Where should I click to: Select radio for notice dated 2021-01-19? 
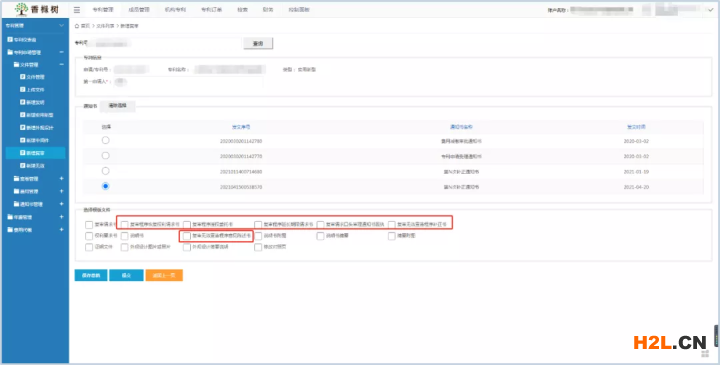coord(106,171)
